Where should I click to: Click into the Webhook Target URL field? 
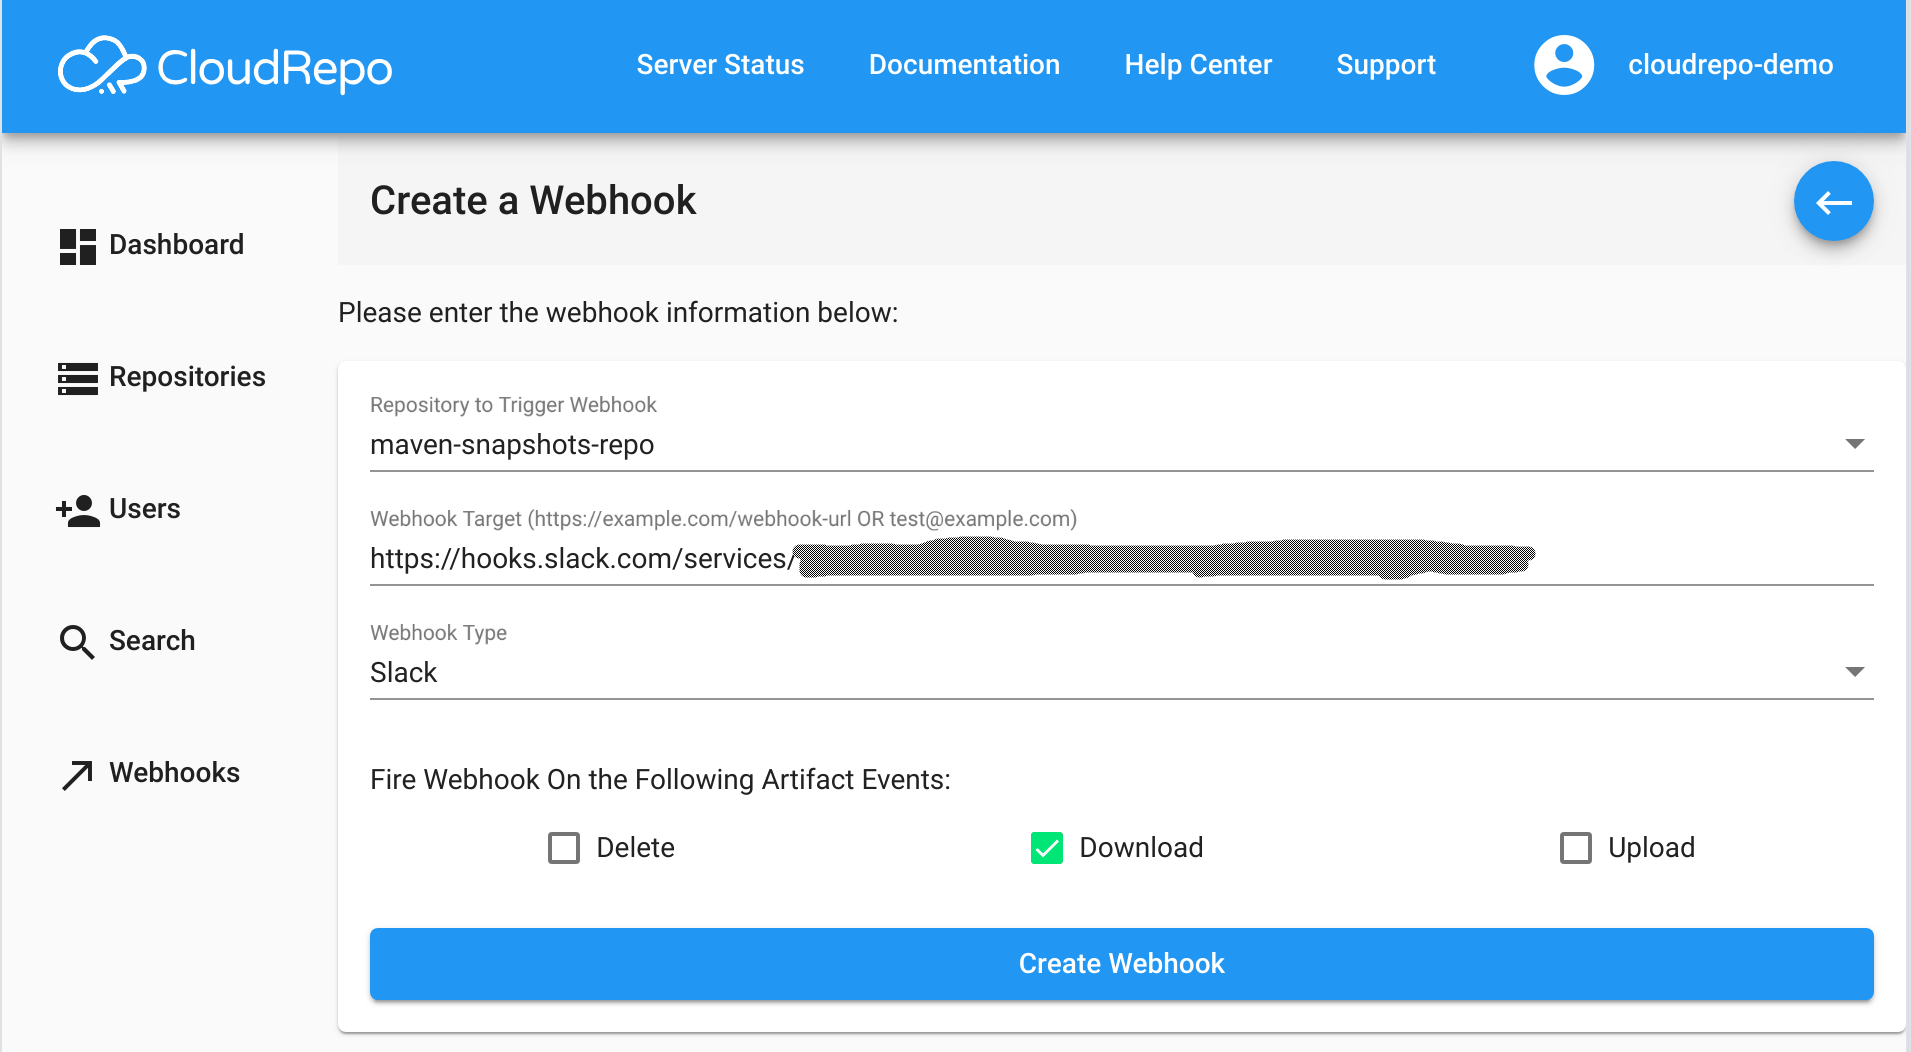1121,559
